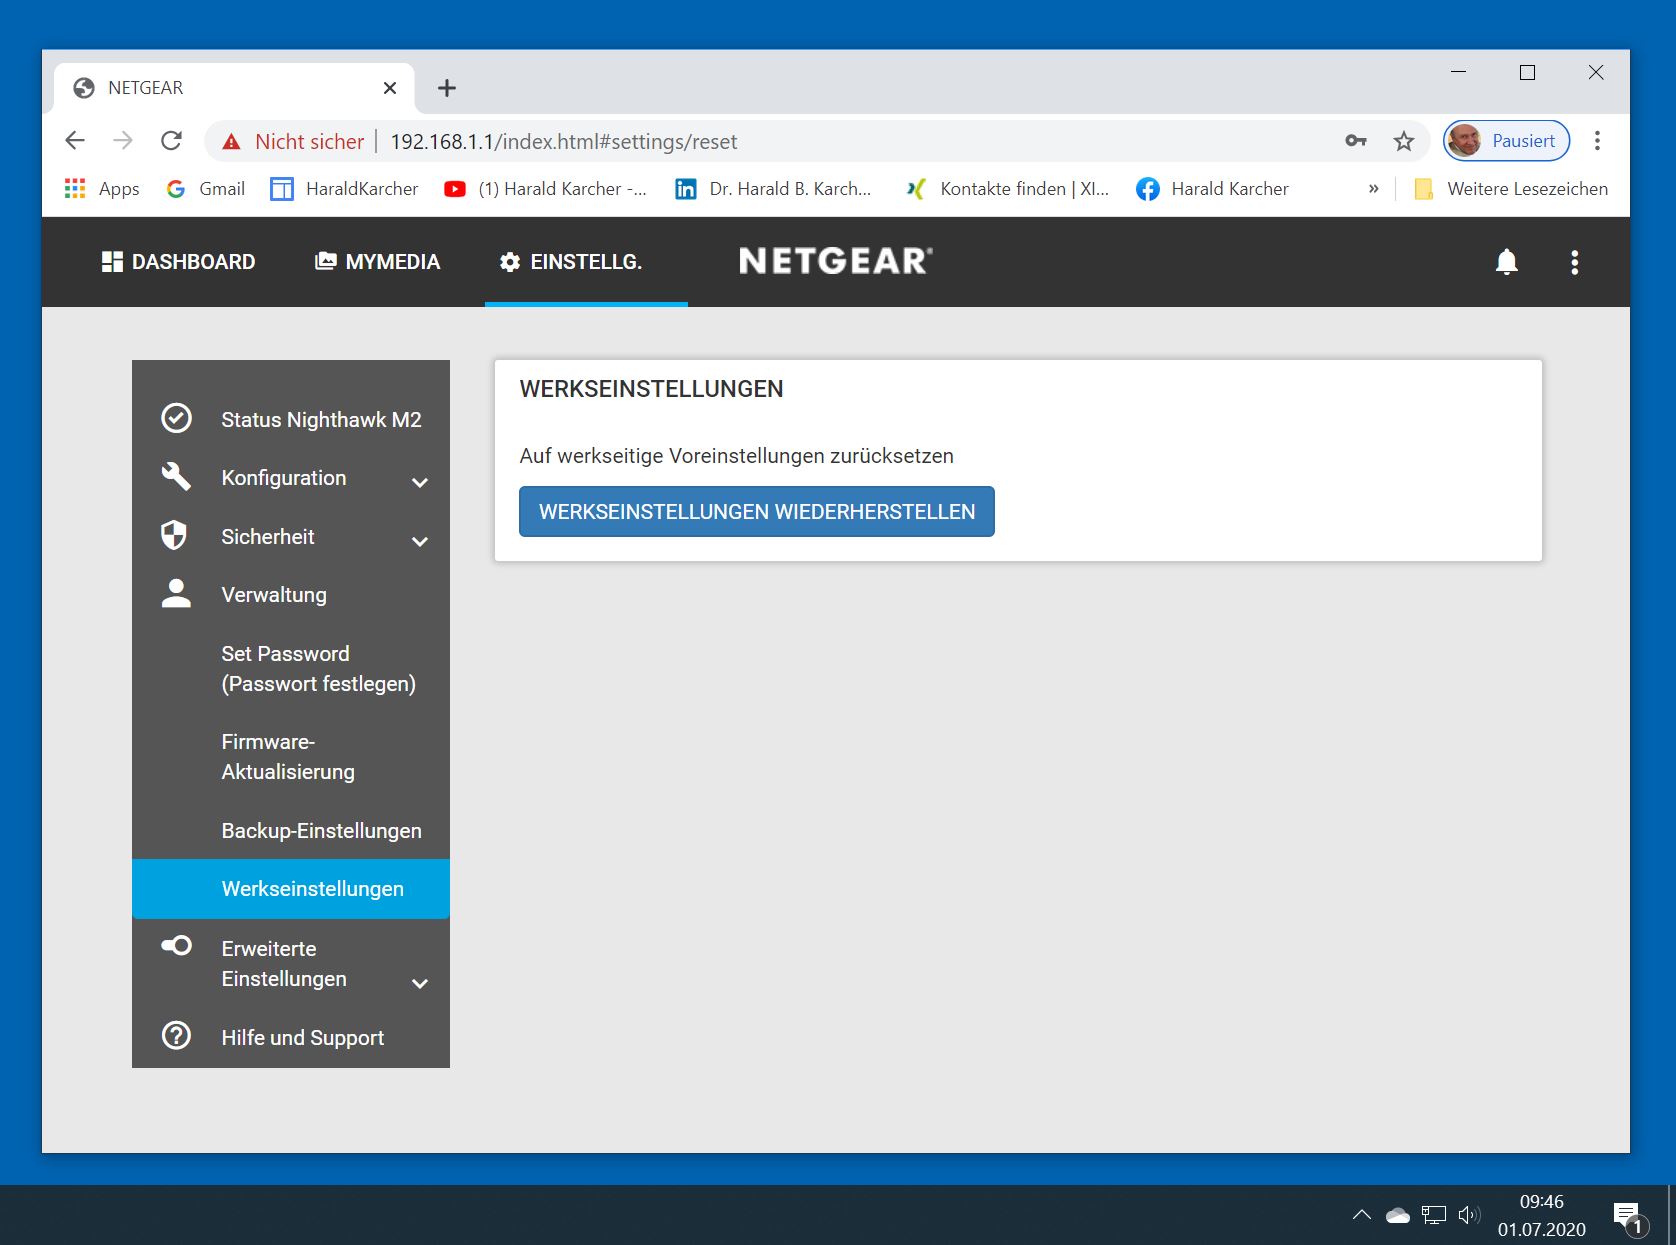The image size is (1676, 1245).
Task: Click the saved password key icon
Action: pos(1355,141)
